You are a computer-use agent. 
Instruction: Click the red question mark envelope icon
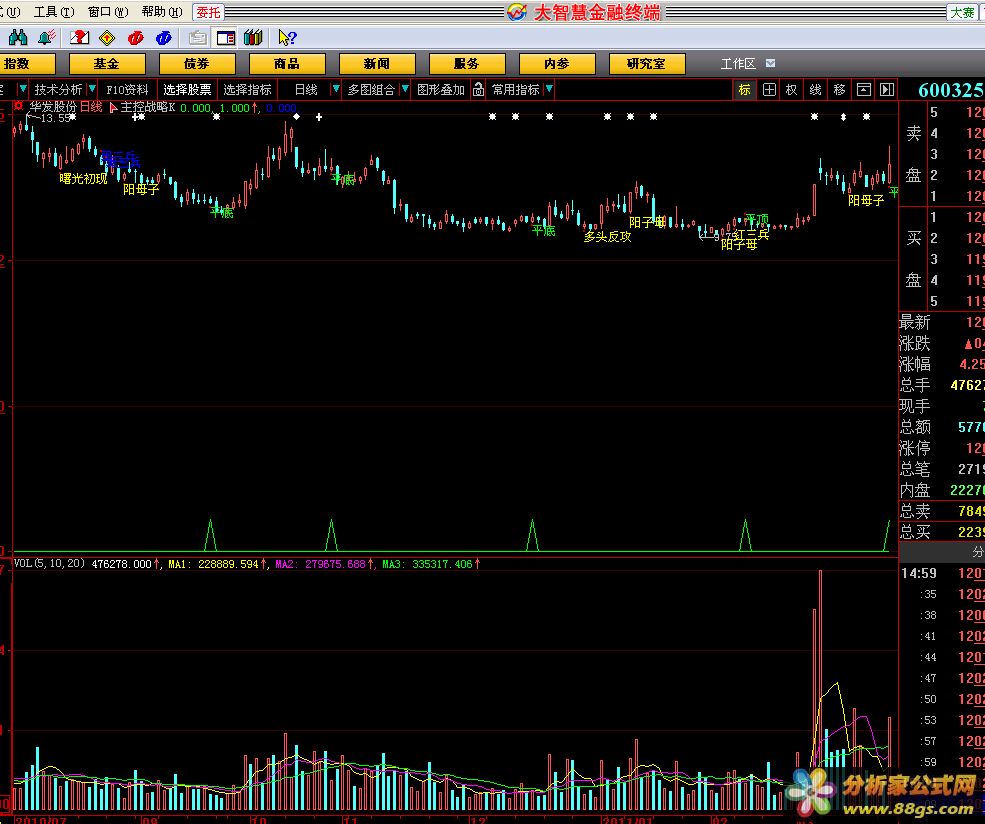point(79,38)
